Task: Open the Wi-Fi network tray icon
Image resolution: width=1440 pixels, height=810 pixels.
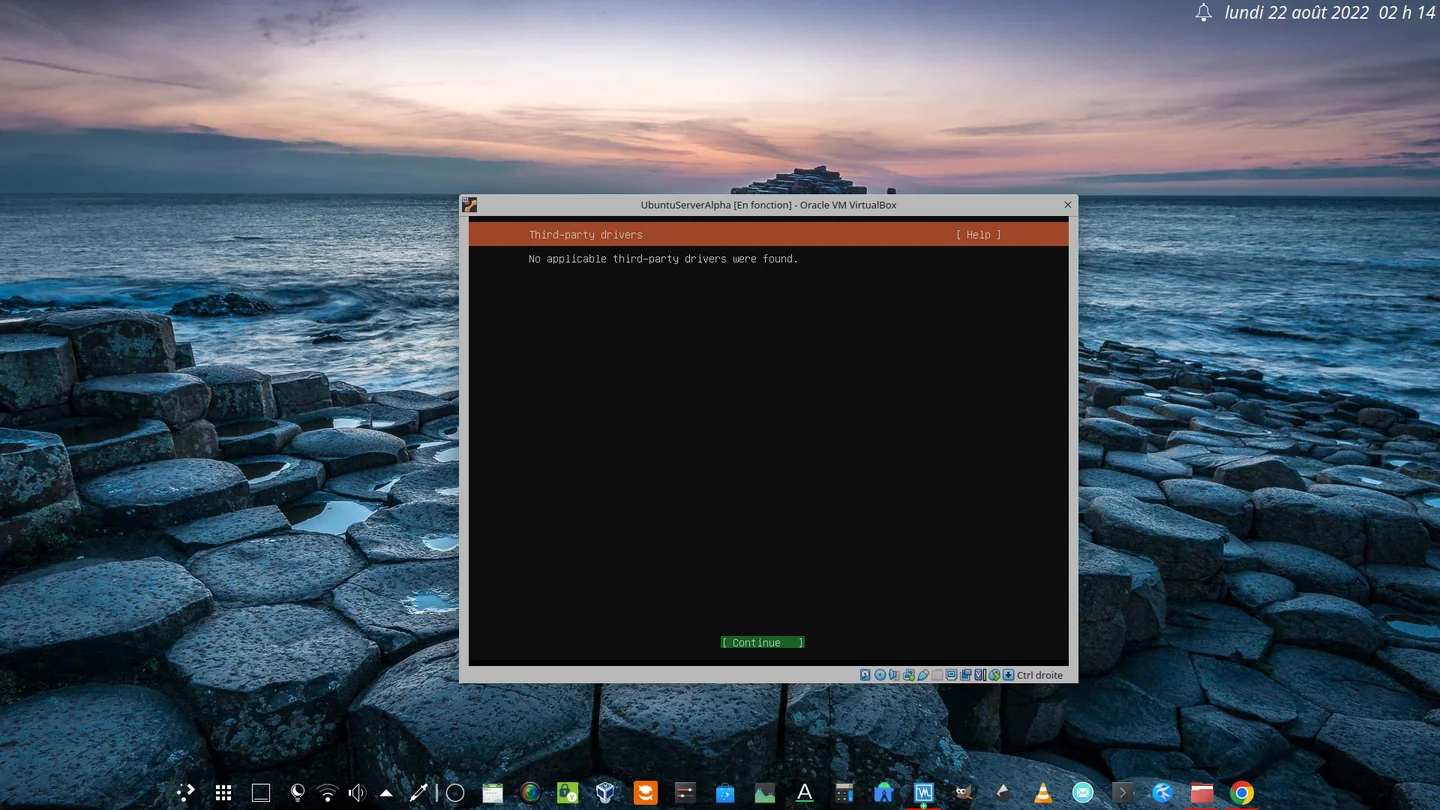Action: pos(327,793)
